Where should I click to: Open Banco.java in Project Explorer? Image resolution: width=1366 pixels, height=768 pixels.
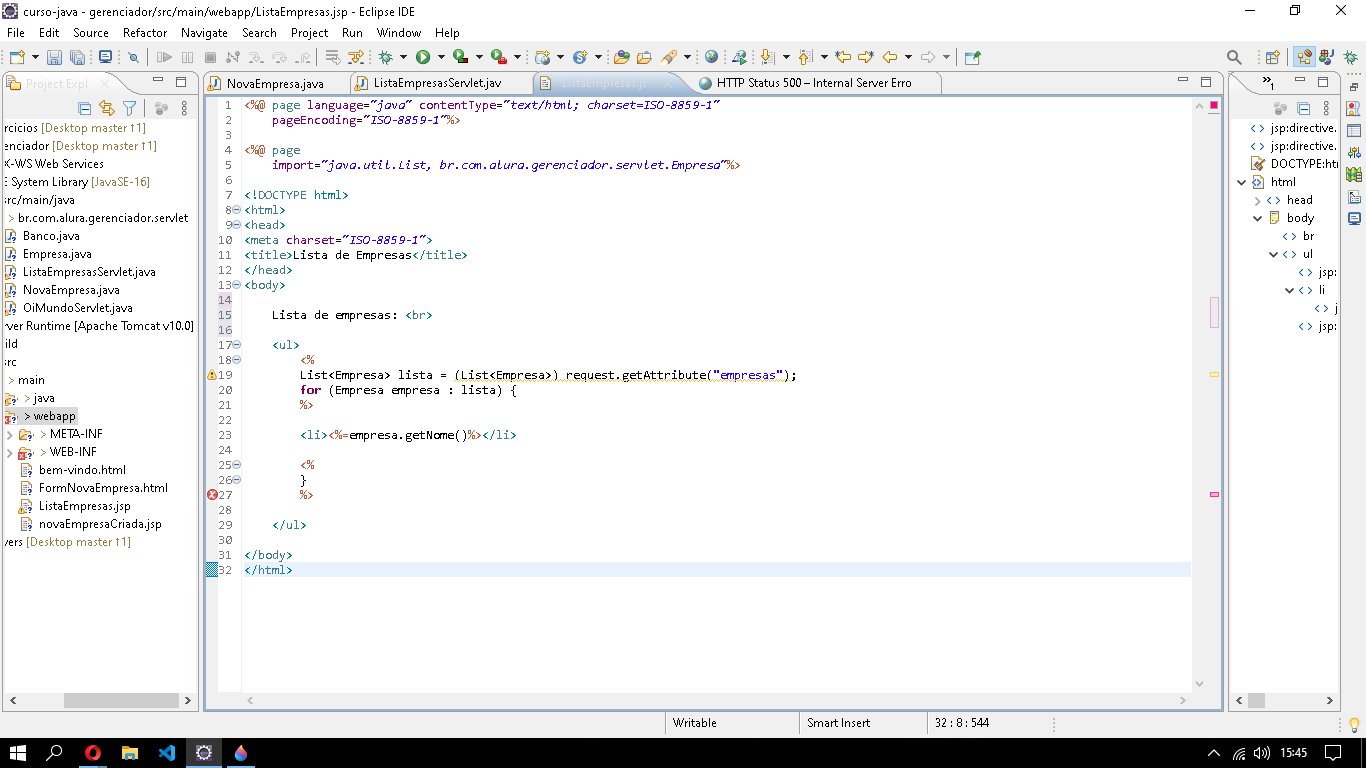[51, 236]
